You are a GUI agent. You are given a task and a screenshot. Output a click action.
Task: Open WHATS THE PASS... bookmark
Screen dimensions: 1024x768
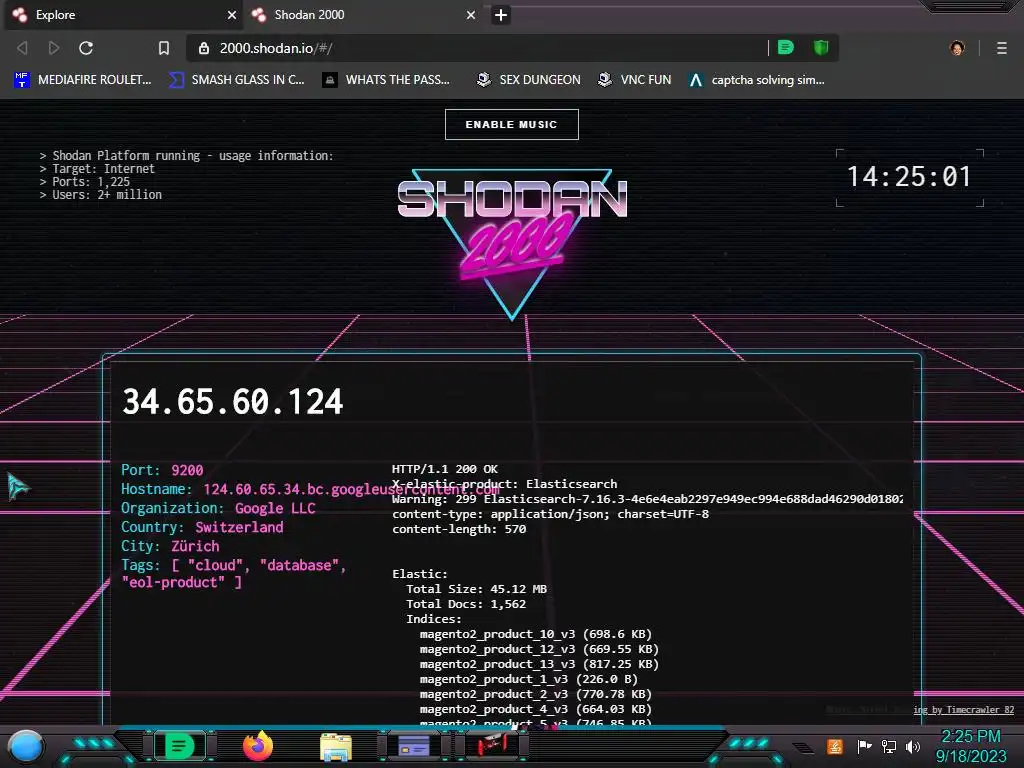click(387, 80)
